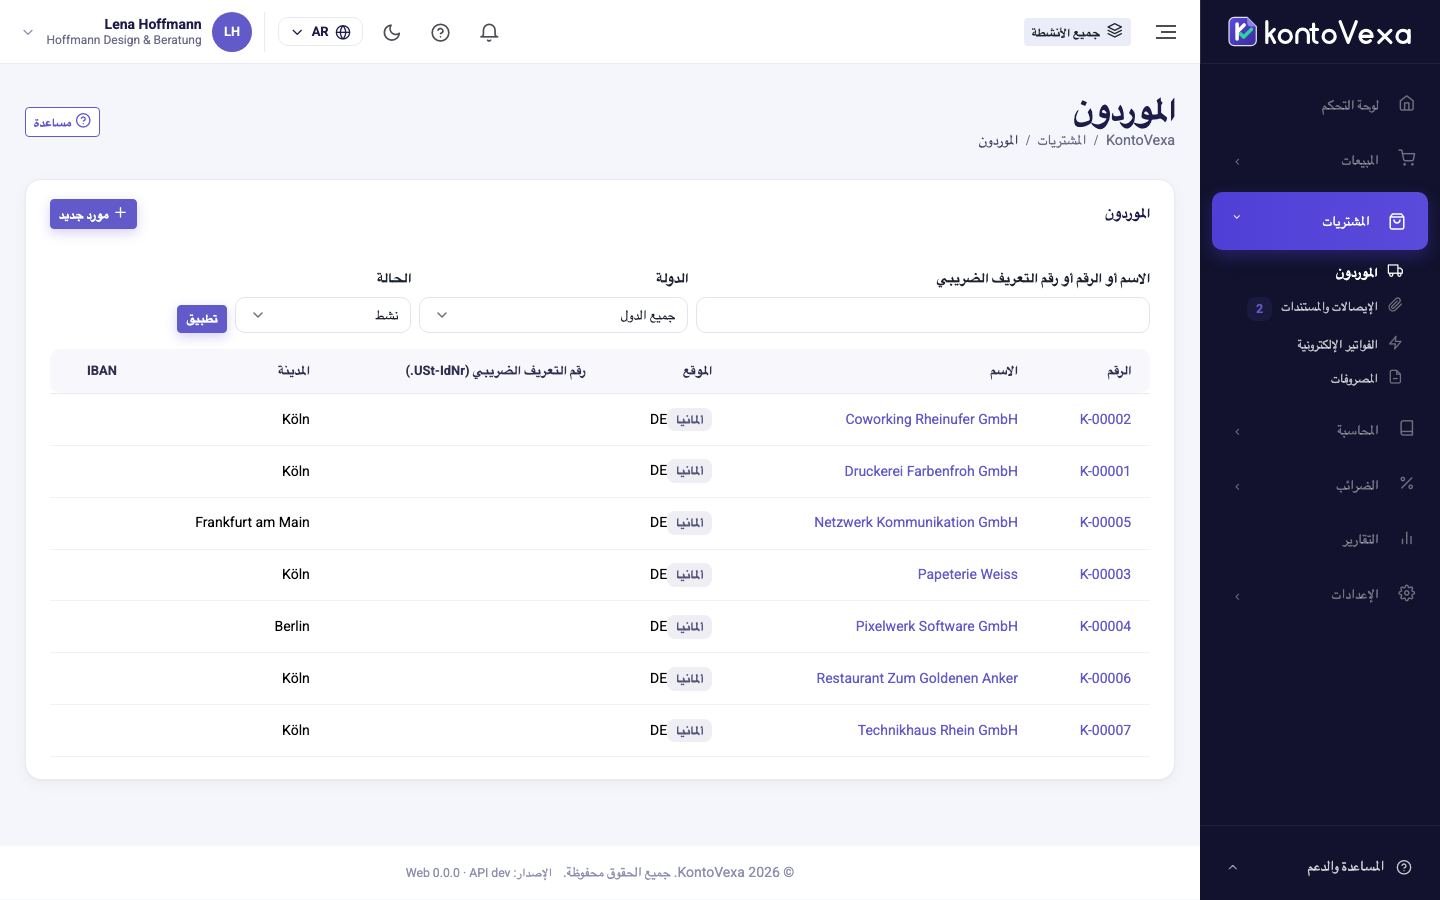This screenshot has height=900, width=1440.
Task: Open supplier Coworking Rheinufer GmbH link
Action: click(x=931, y=419)
